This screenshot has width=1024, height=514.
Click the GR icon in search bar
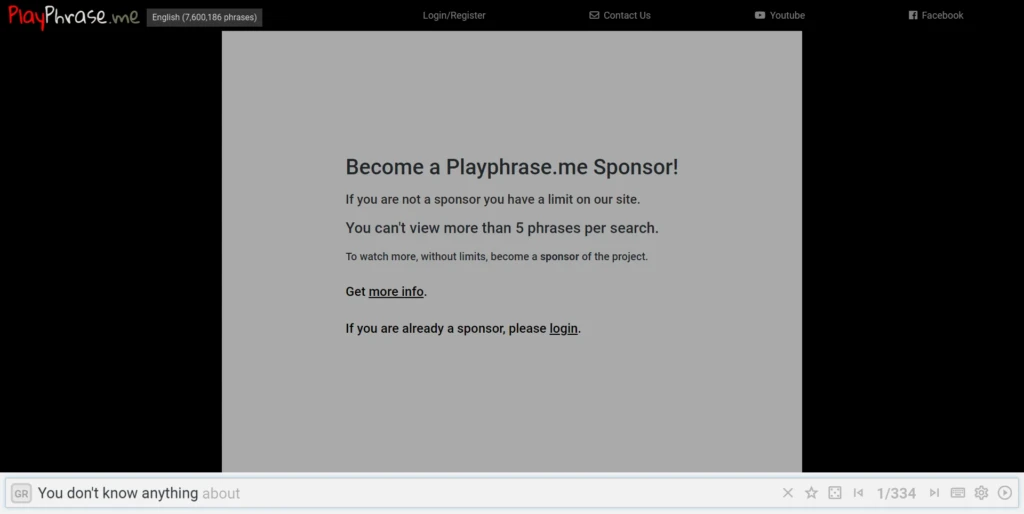(22, 494)
